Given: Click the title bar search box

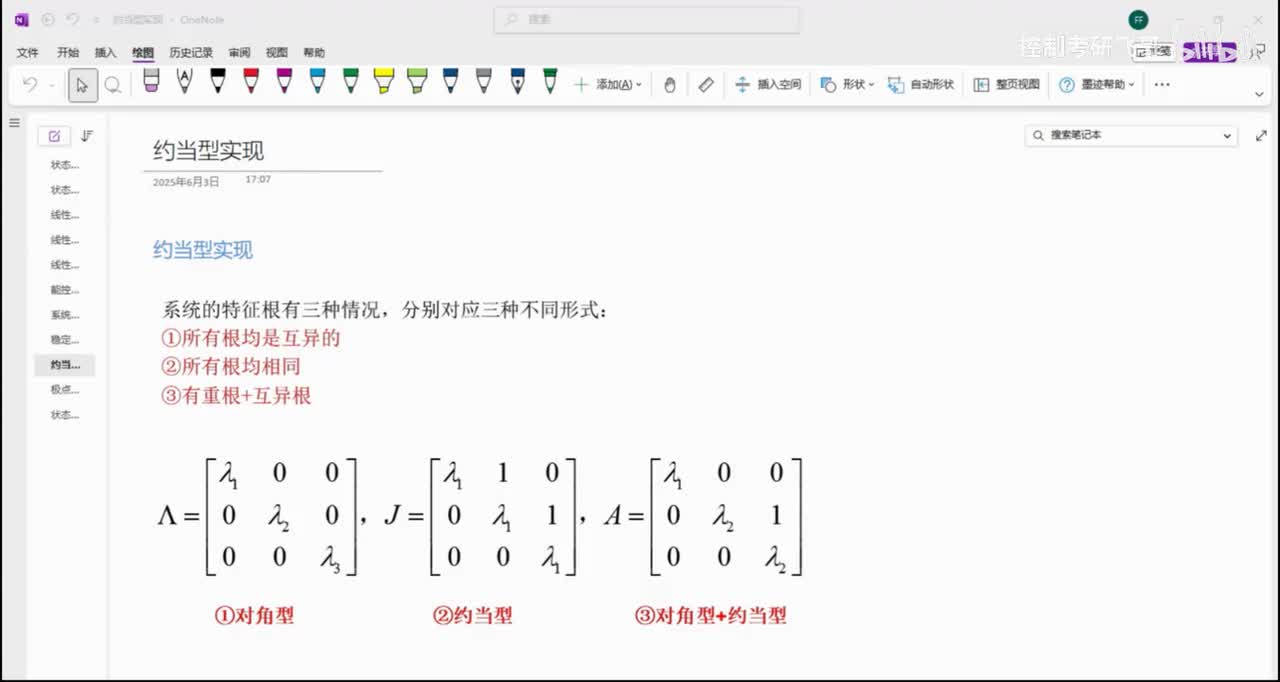Looking at the screenshot, I should click(x=647, y=20).
